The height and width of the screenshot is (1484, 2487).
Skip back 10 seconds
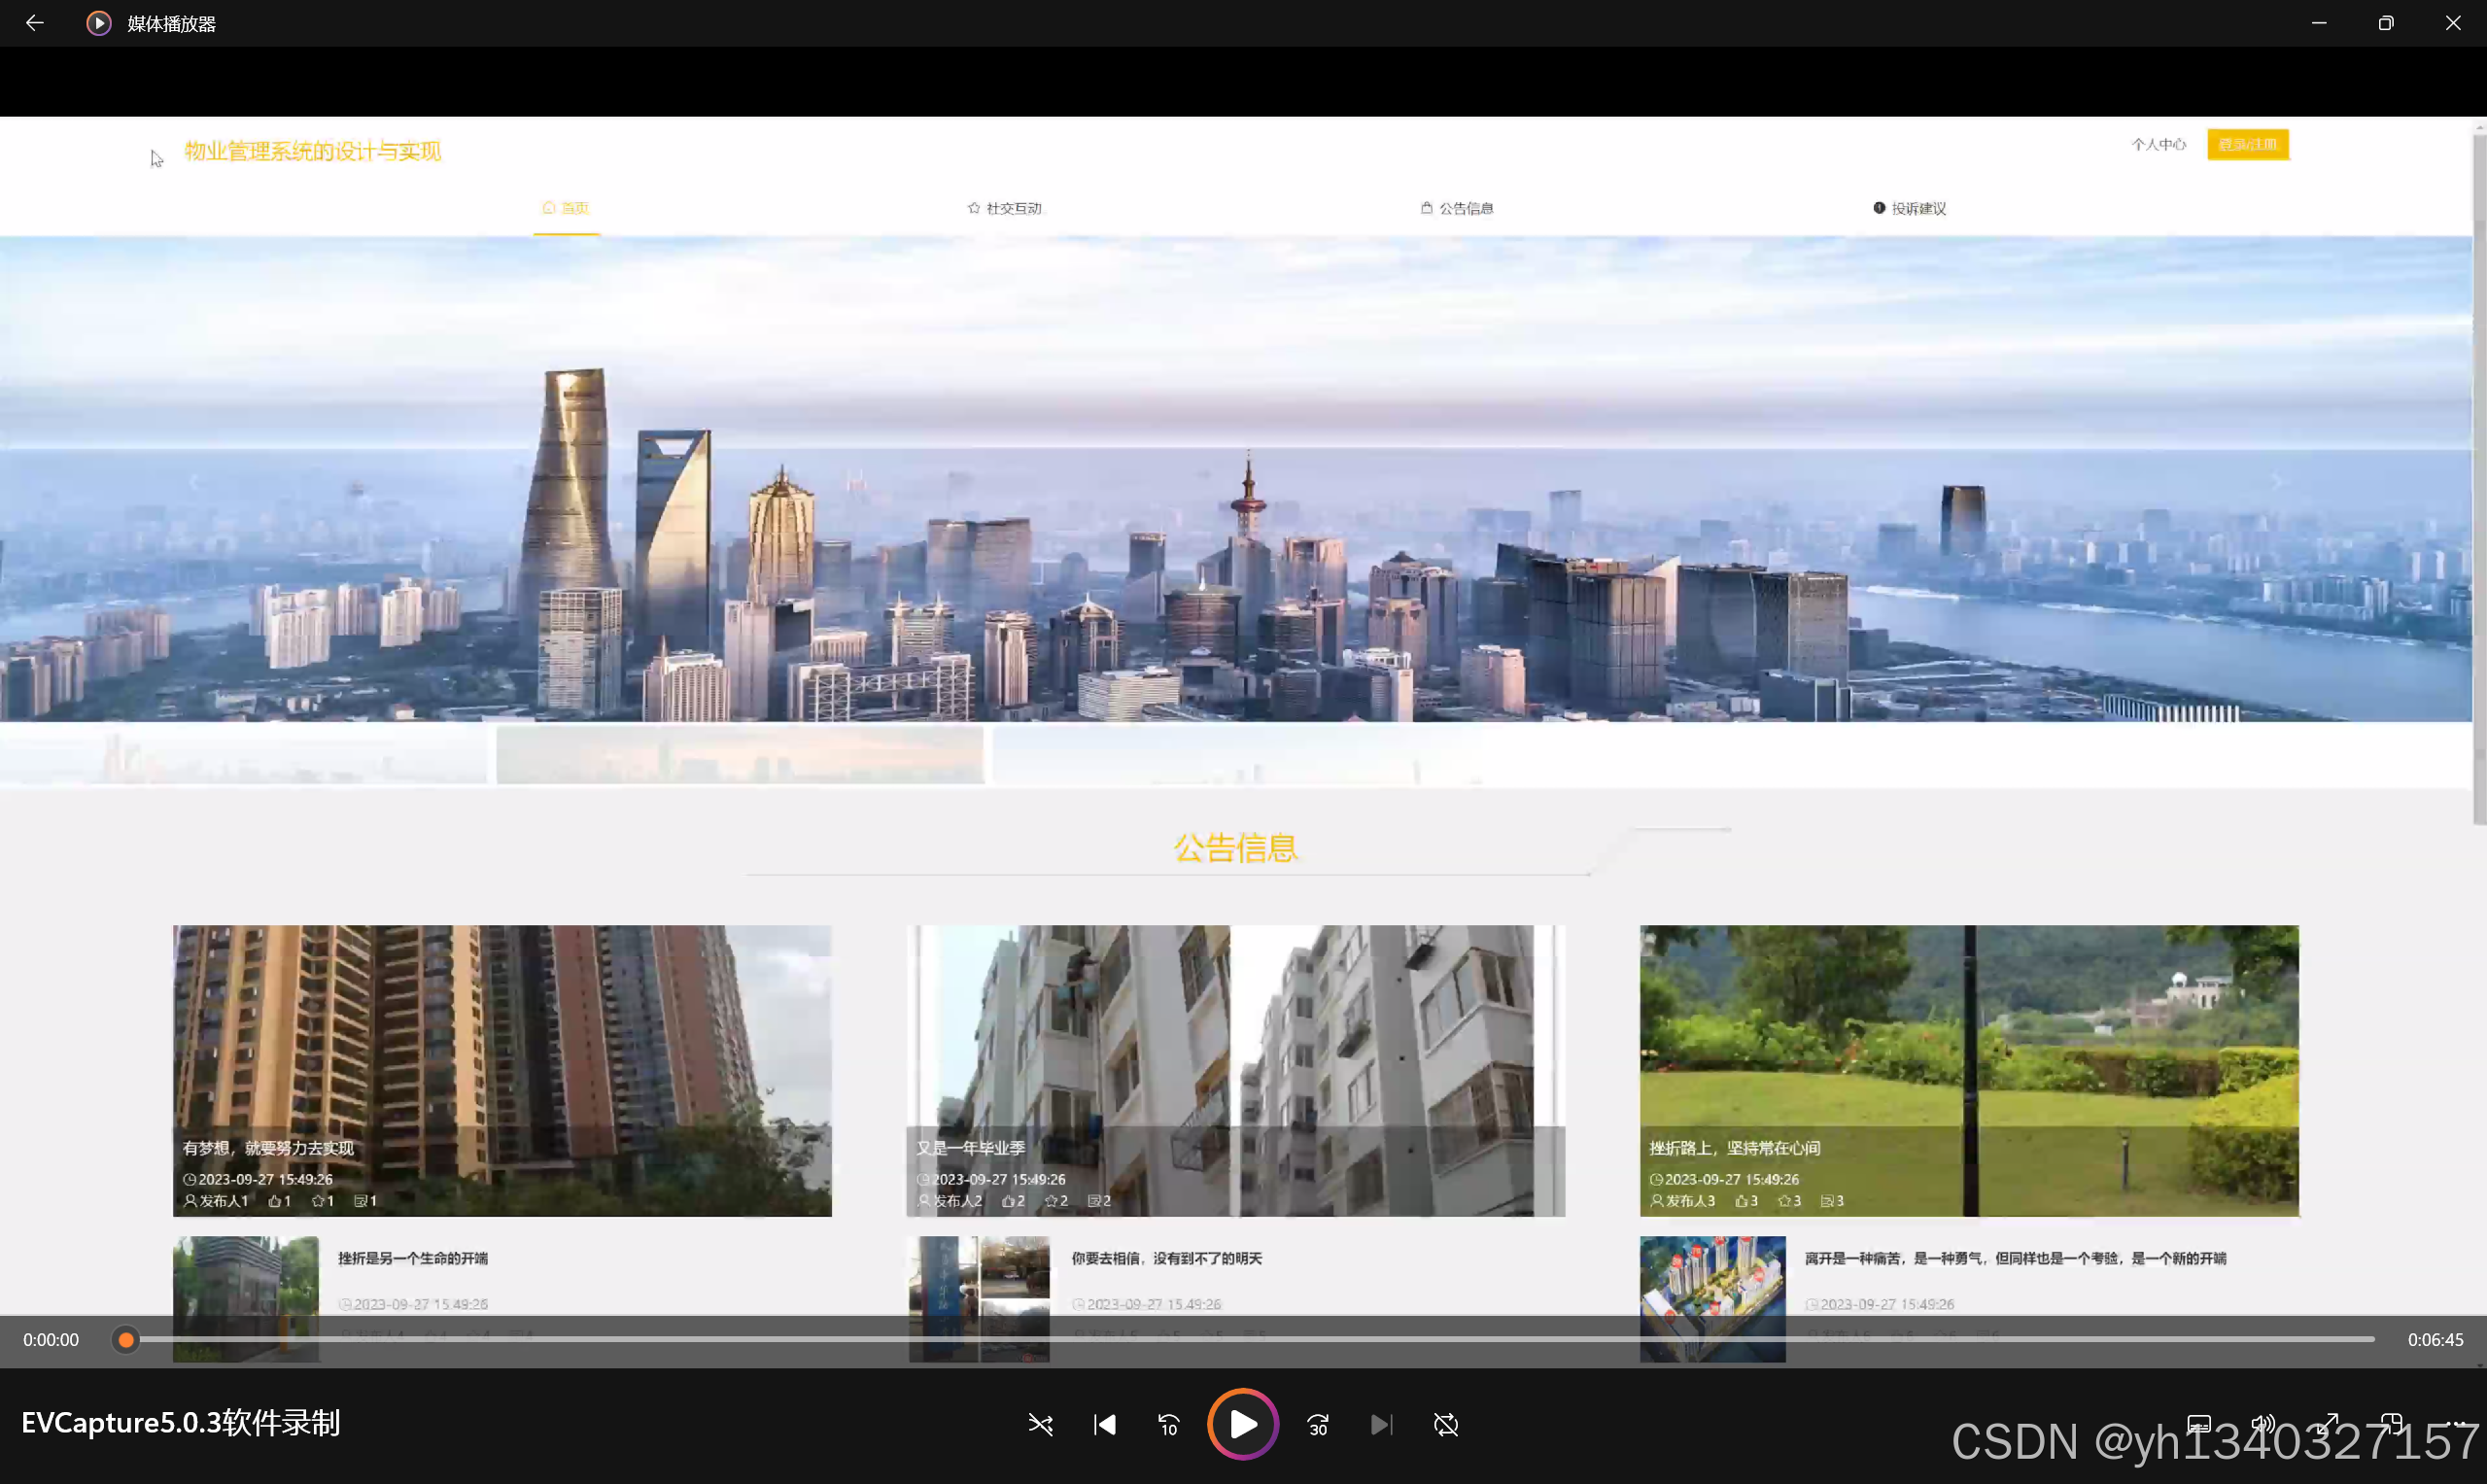pyautogui.click(x=1168, y=1424)
